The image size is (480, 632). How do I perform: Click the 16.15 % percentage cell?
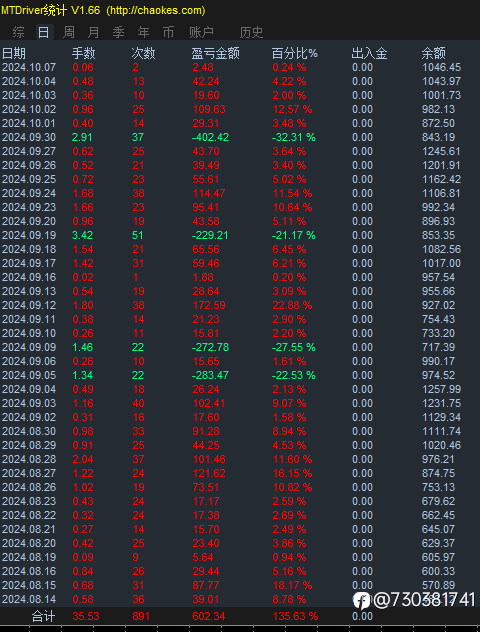tap(292, 473)
